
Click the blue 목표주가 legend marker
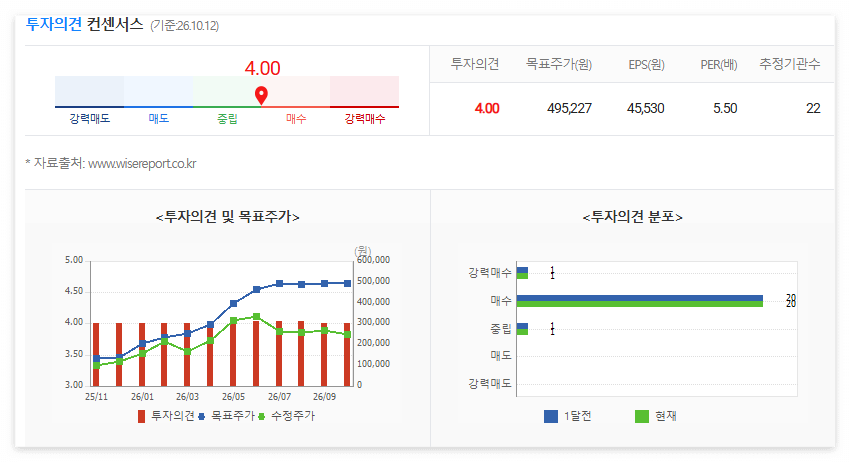pos(201,416)
